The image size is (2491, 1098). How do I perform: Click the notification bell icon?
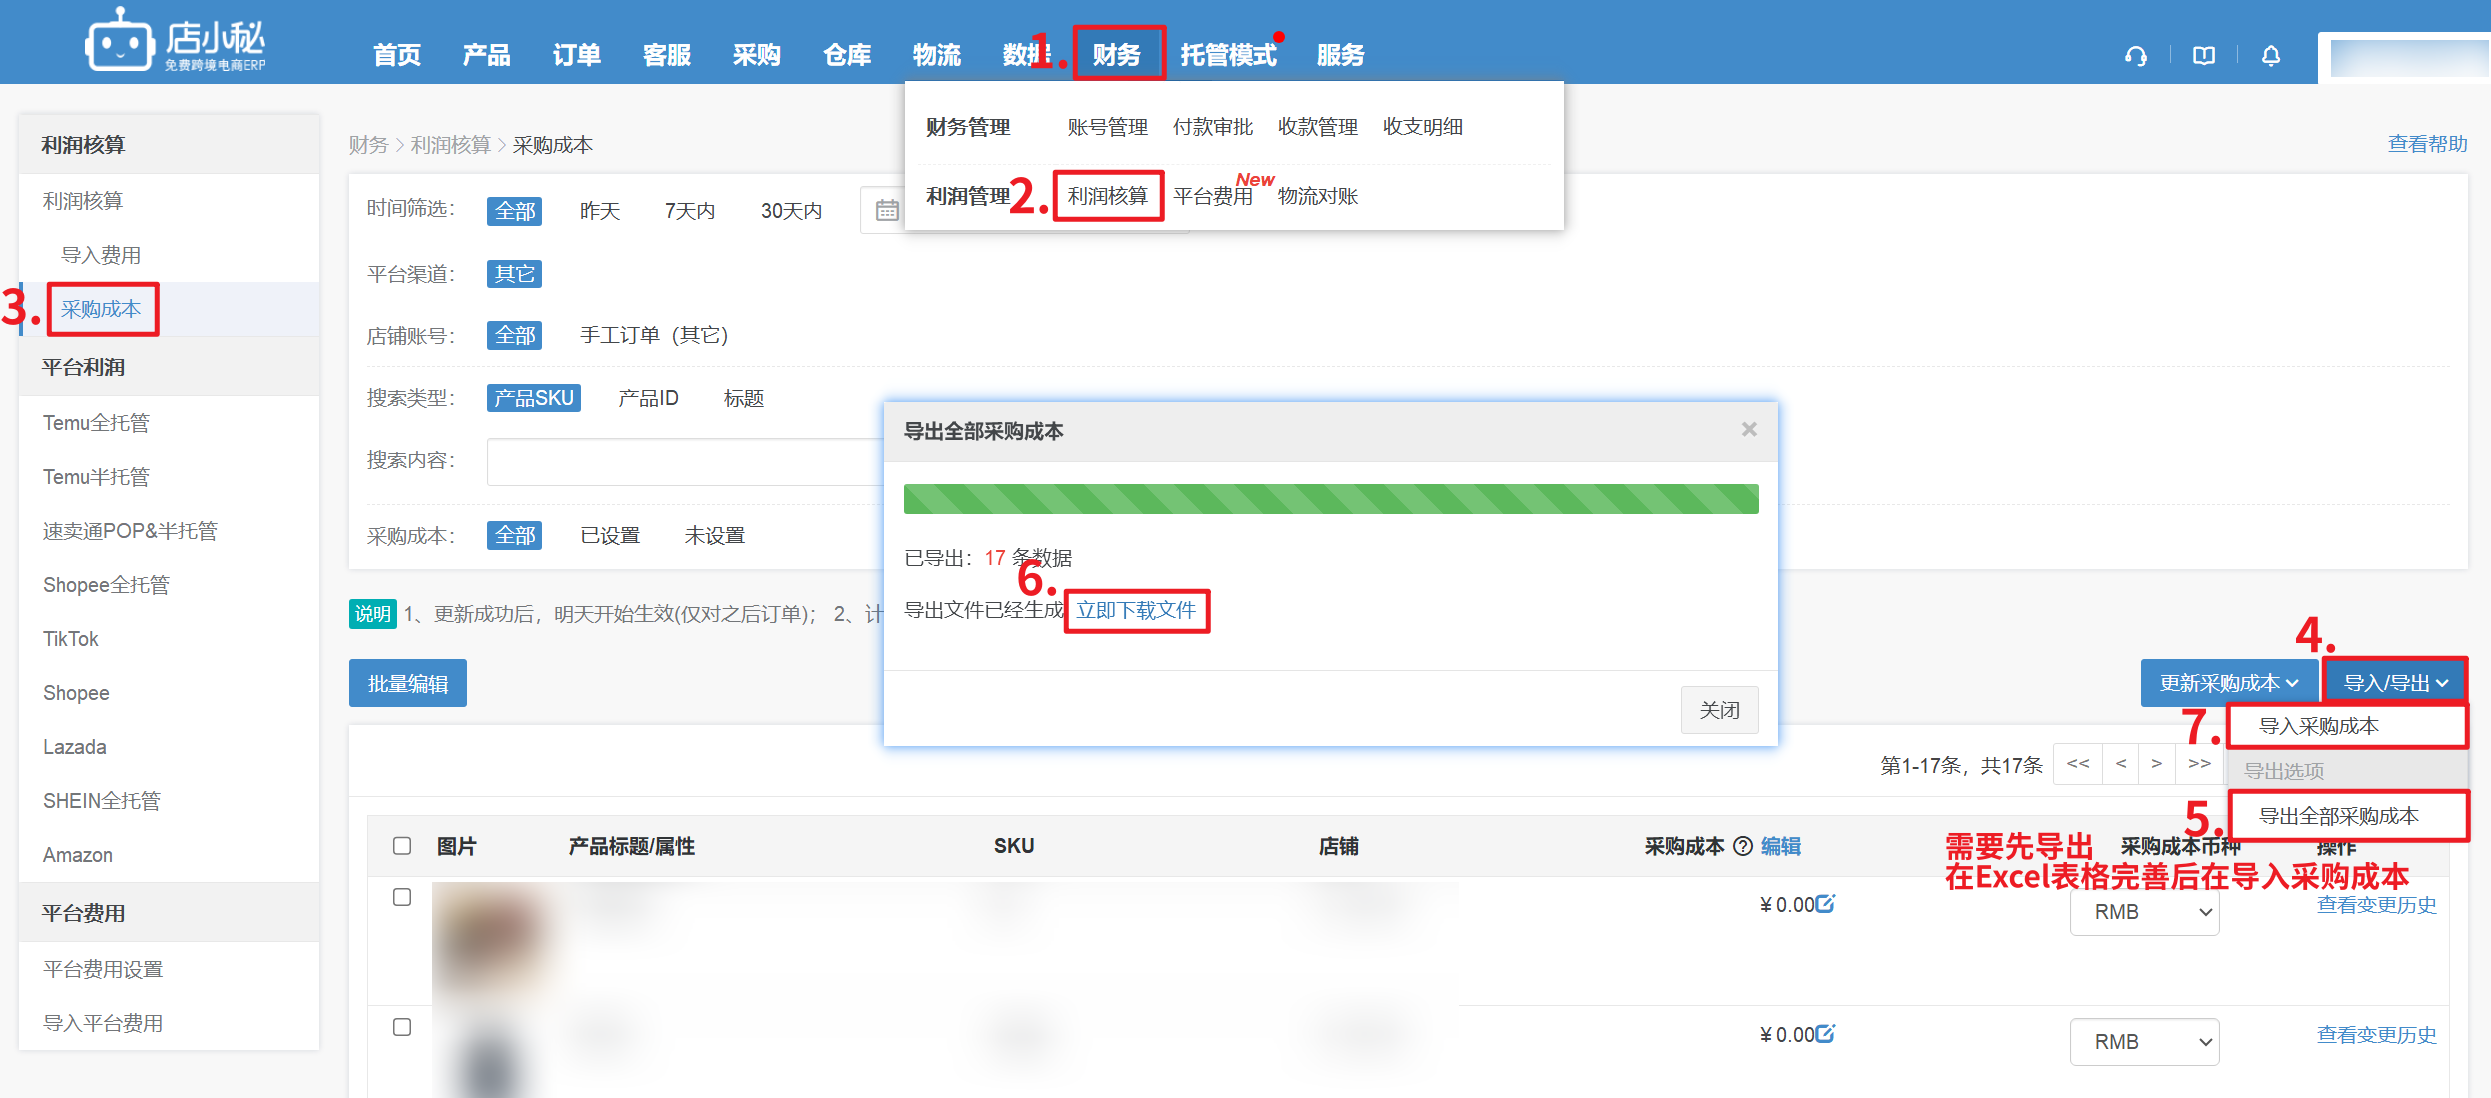tap(2271, 56)
